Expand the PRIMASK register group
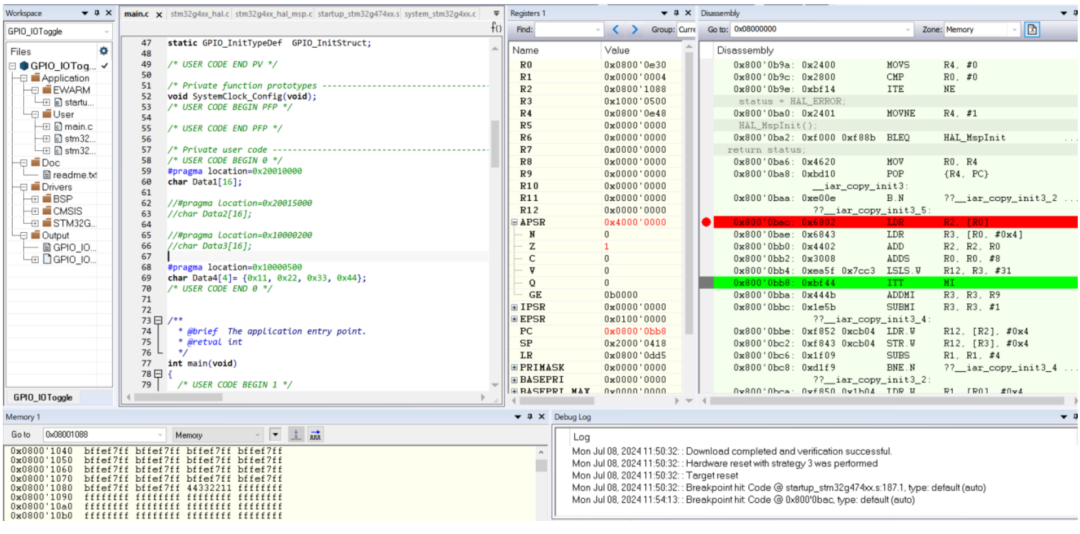This screenshot has width=1080, height=534. click(515, 367)
